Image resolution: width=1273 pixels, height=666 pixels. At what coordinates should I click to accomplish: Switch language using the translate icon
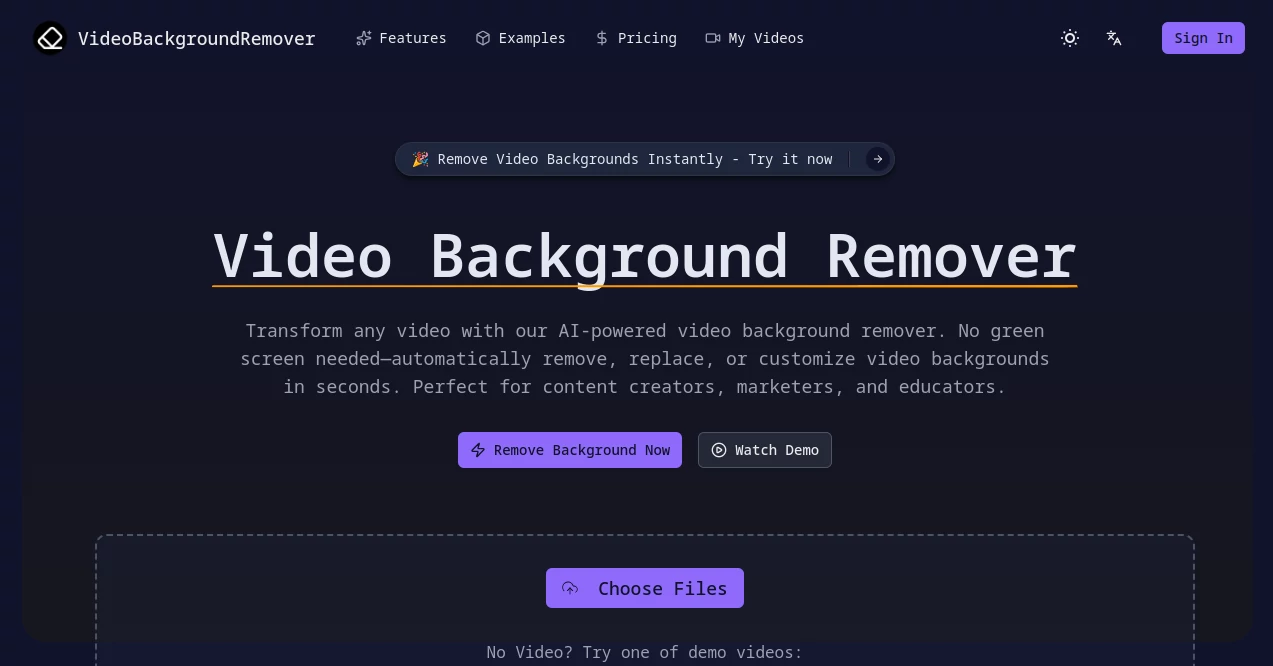coord(1114,38)
